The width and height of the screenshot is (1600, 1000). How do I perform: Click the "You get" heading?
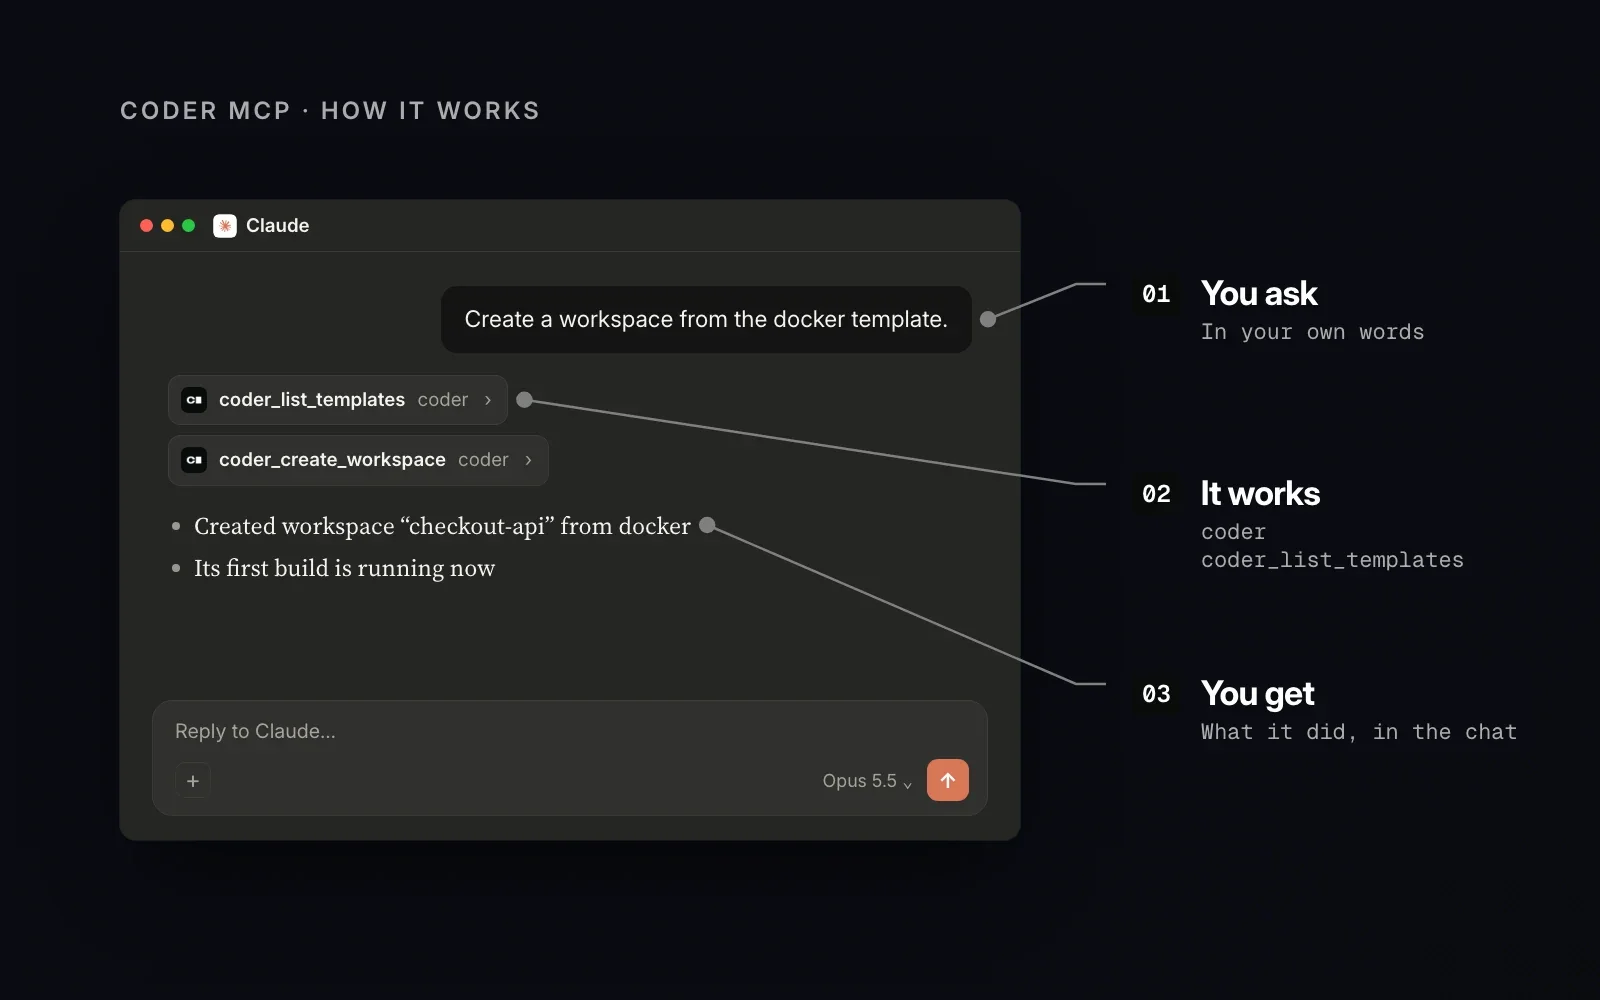(1258, 694)
